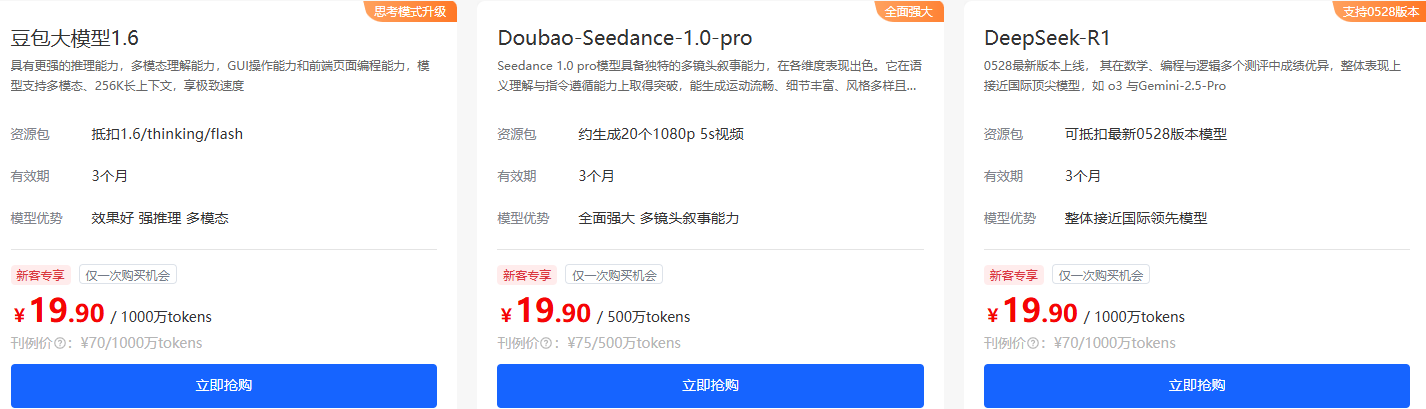Click the Seedance 1.0 pro description text
The image size is (1426, 409).
(x=709, y=75)
